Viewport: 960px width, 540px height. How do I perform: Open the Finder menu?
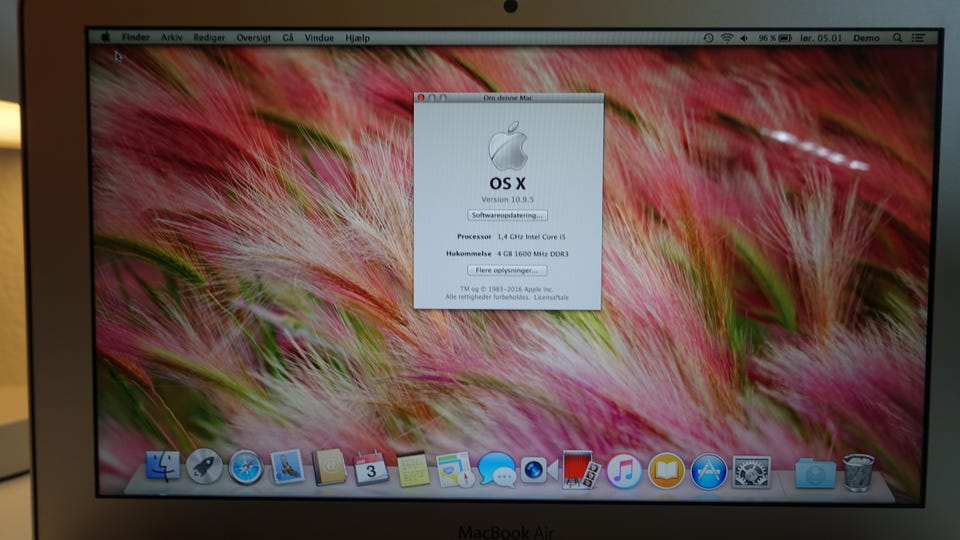coord(135,37)
